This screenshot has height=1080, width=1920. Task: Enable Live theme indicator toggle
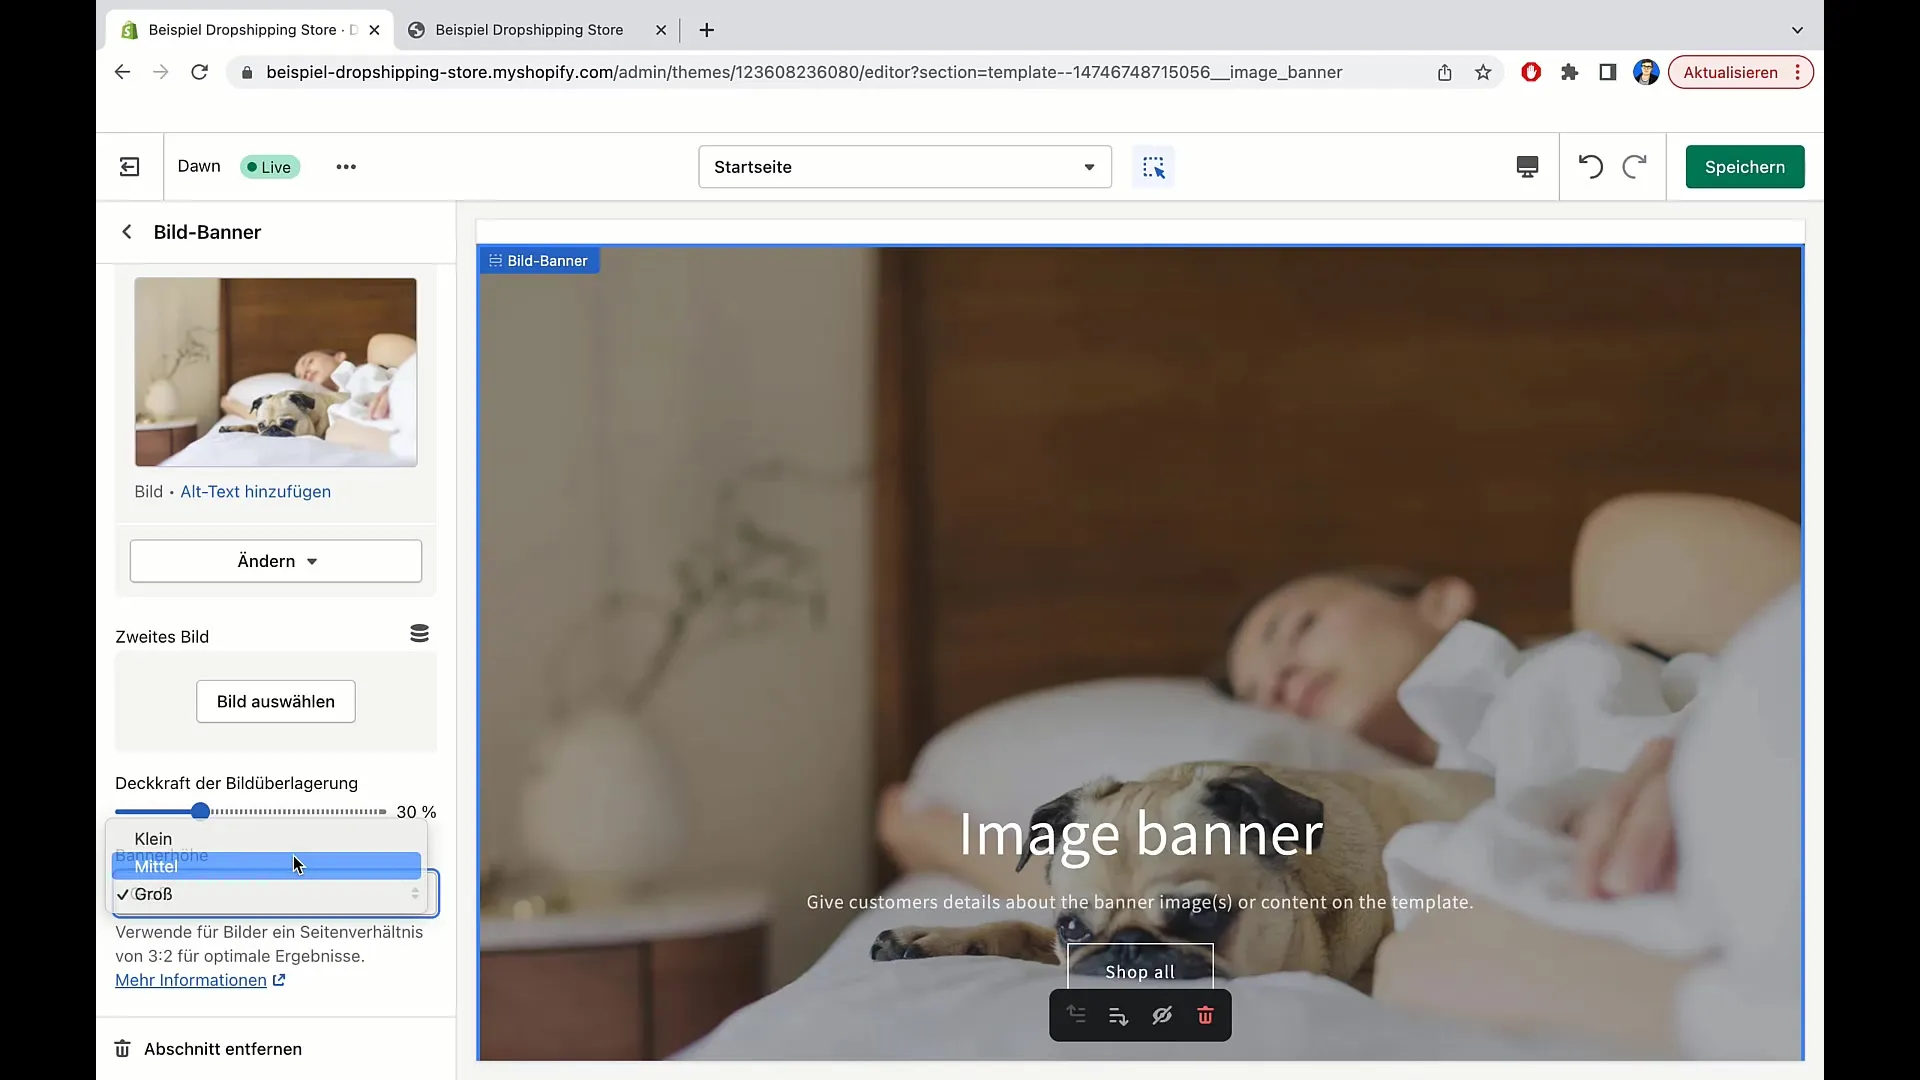pos(268,166)
